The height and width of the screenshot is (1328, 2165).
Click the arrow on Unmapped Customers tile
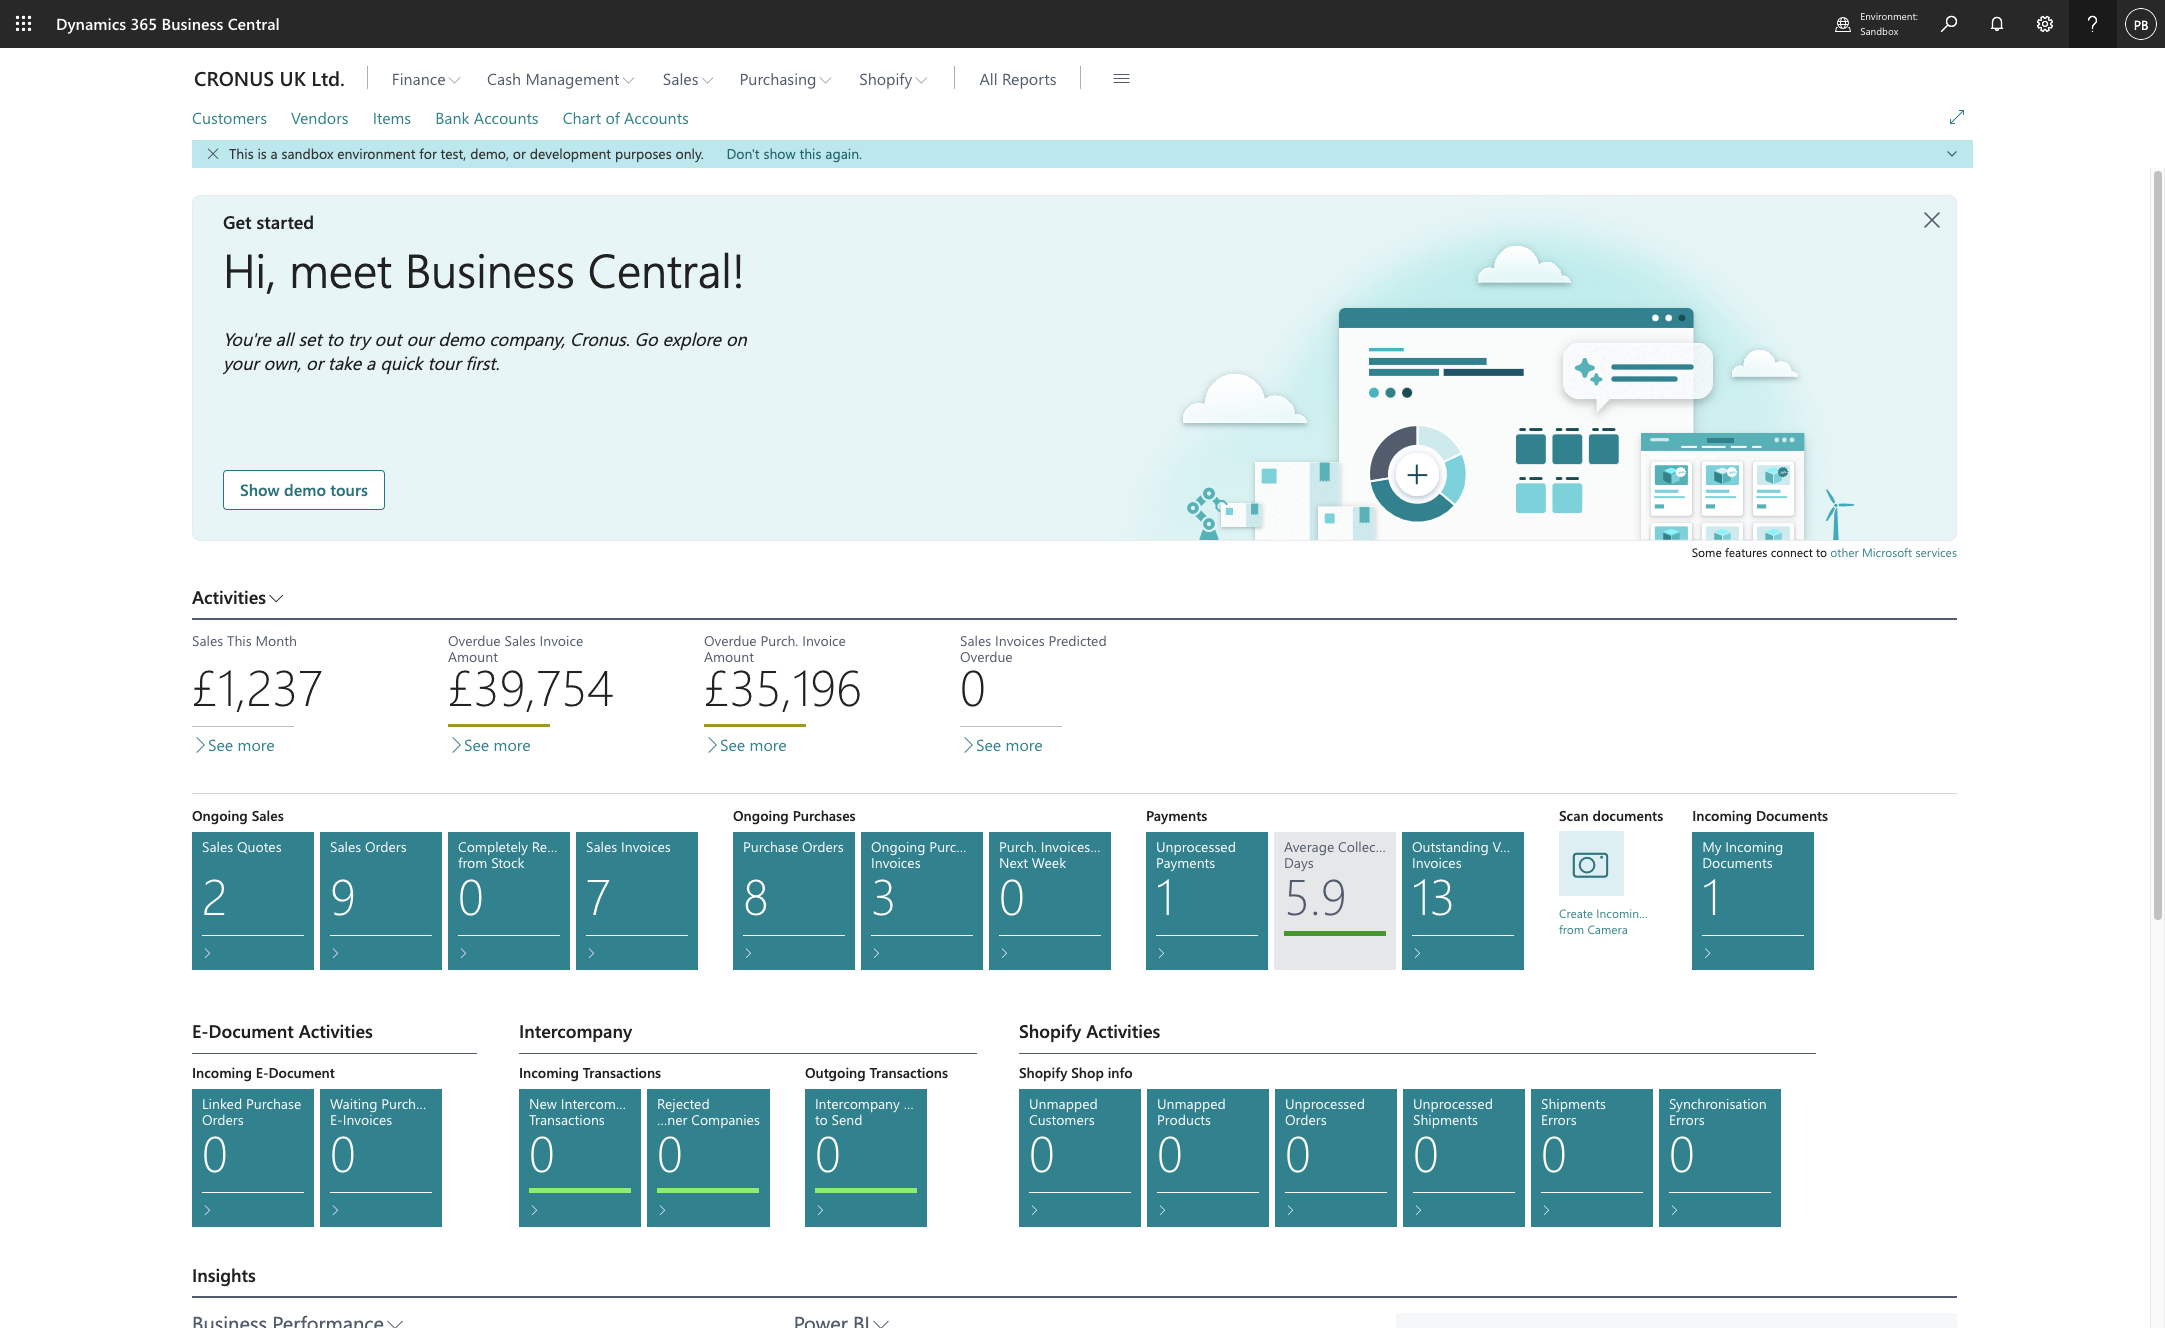pos(1034,1211)
